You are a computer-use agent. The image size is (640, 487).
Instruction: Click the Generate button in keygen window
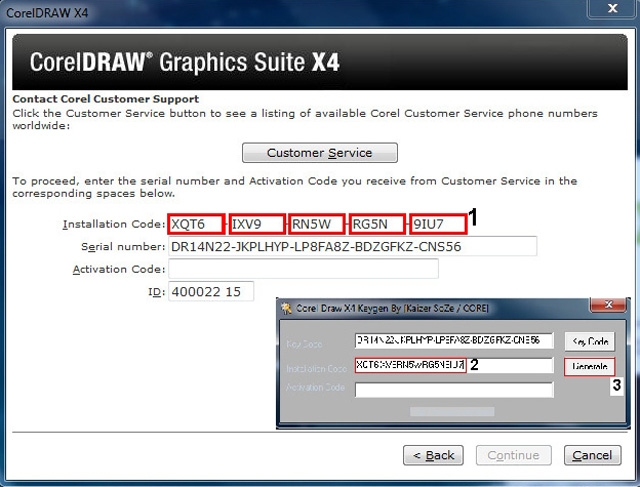pyautogui.click(x=589, y=367)
